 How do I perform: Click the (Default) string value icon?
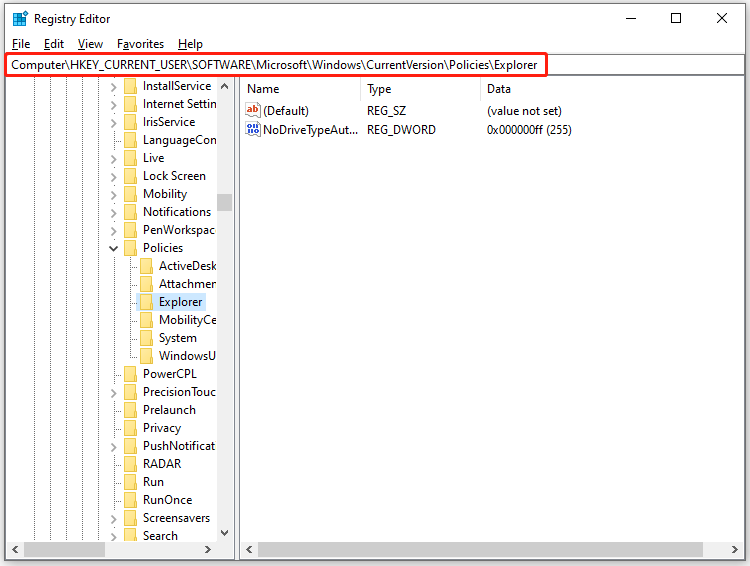pyautogui.click(x=253, y=111)
